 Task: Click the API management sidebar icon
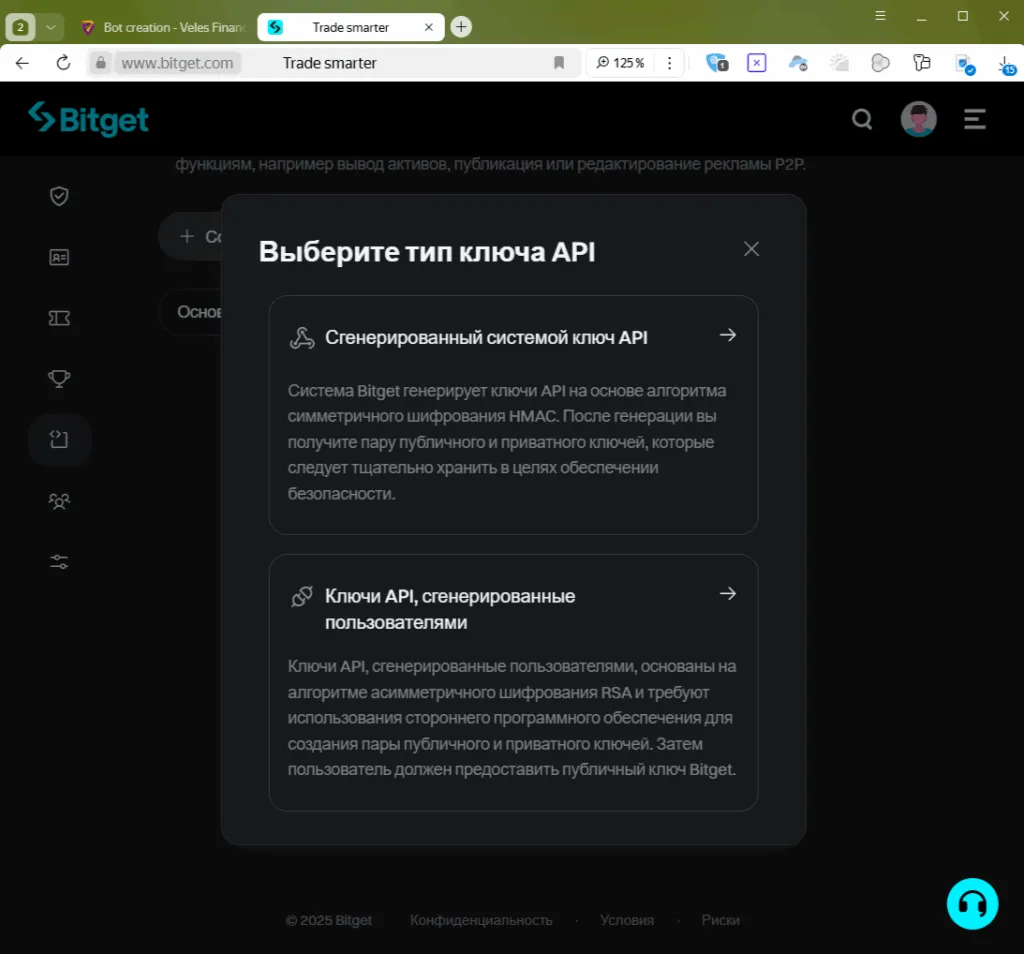[59, 440]
